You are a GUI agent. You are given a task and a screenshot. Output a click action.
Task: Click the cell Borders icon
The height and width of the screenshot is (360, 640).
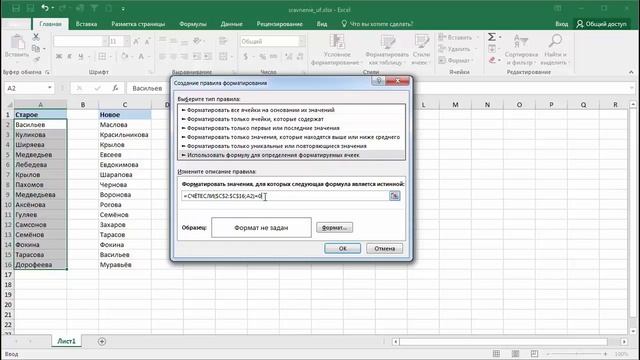coord(102,56)
